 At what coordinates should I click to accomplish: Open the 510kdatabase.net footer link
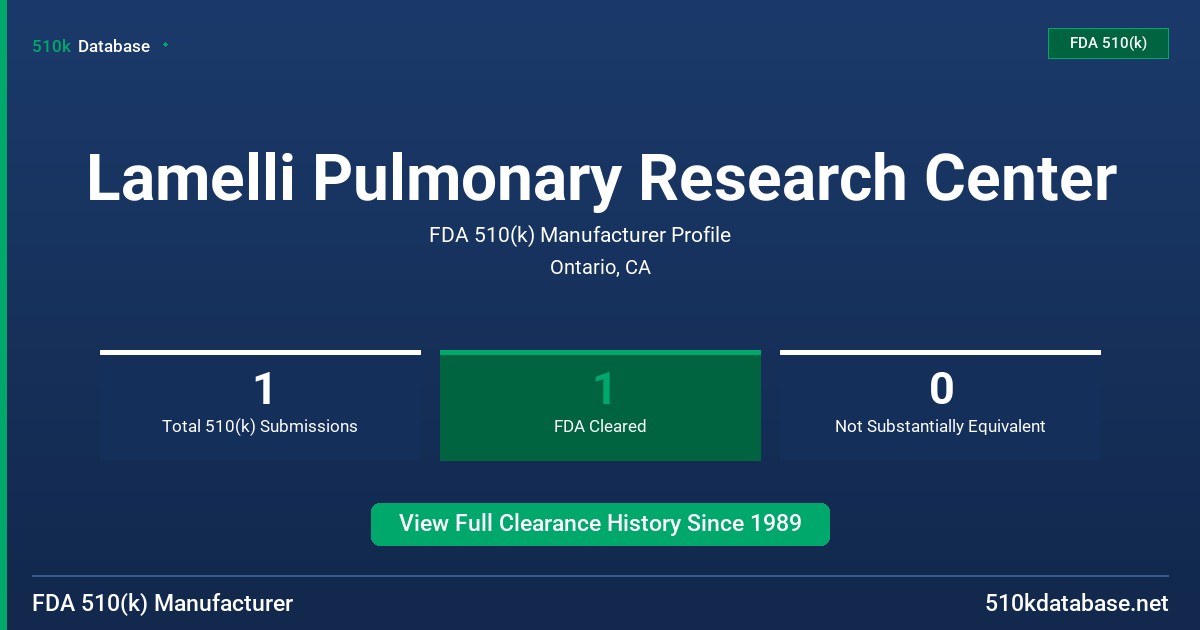click(x=1077, y=603)
